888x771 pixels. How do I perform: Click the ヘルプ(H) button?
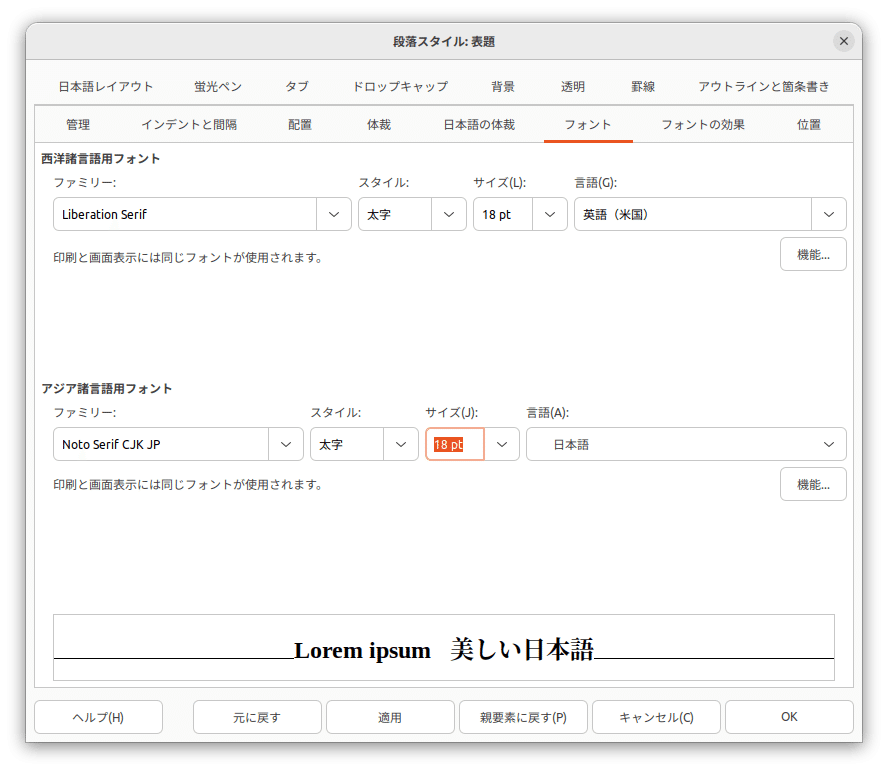(99, 717)
